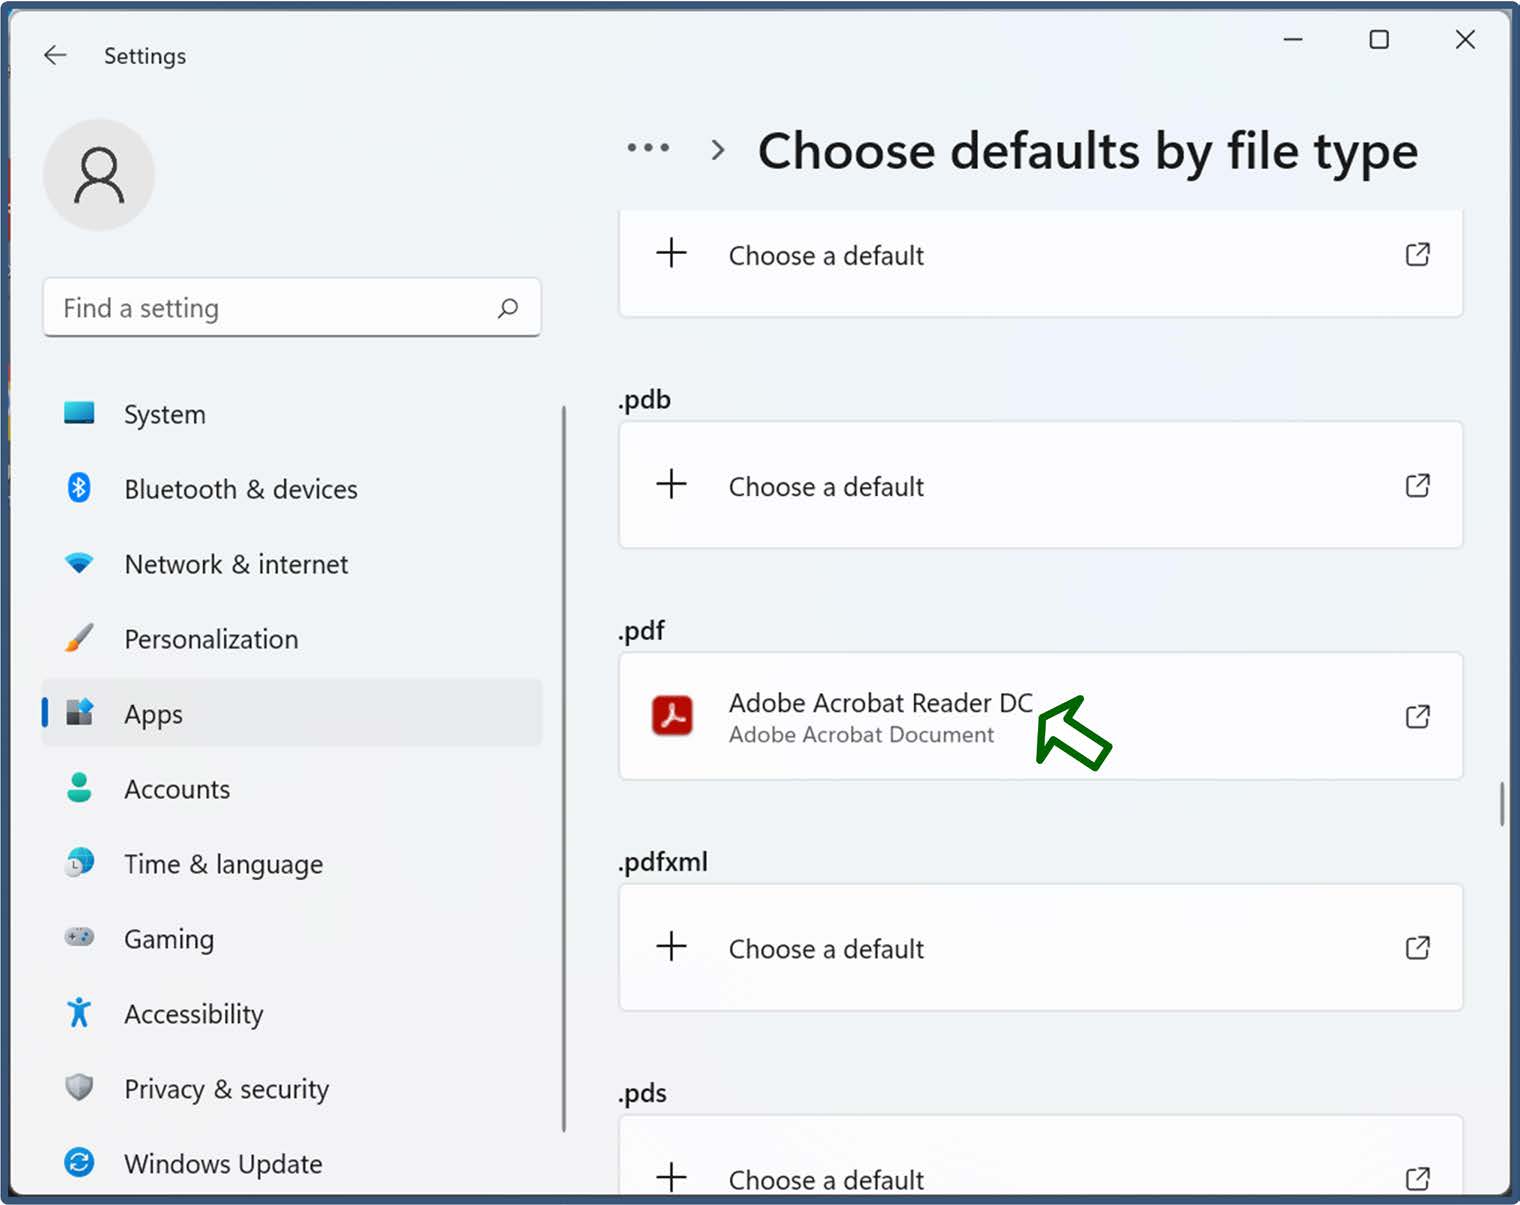1520x1205 pixels.
Task: Click plus icon under .pdb
Action: coord(672,485)
